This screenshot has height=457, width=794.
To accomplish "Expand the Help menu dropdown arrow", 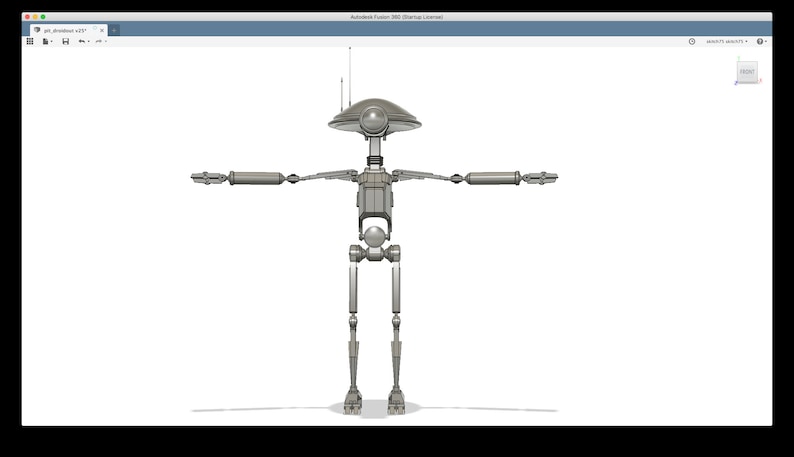I will tap(766, 42).
